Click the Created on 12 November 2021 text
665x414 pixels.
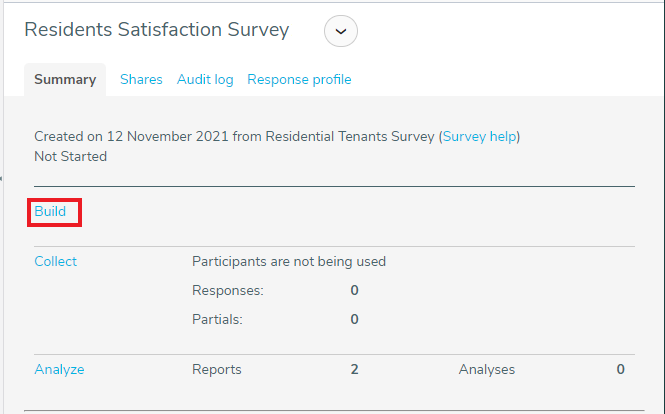pyautogui.click(x=131, y=137)
